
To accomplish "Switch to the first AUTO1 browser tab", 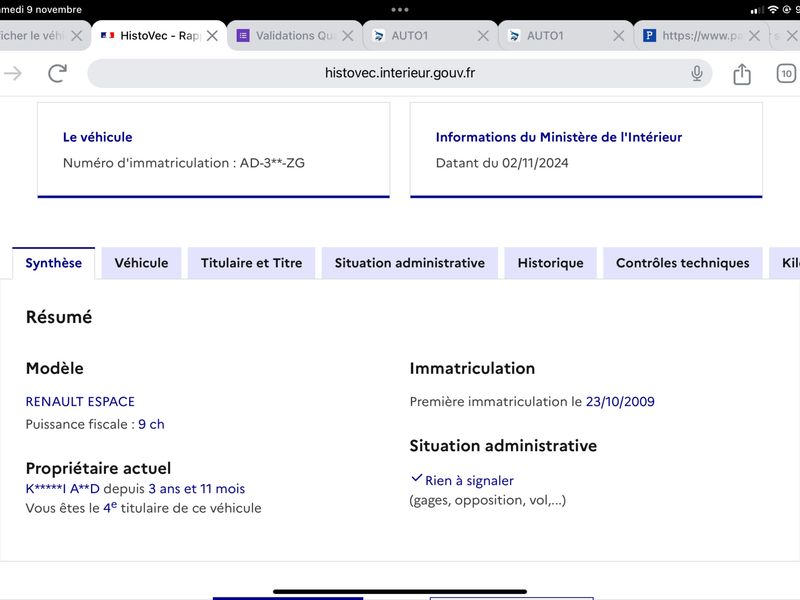I will (x=431, y=36).
